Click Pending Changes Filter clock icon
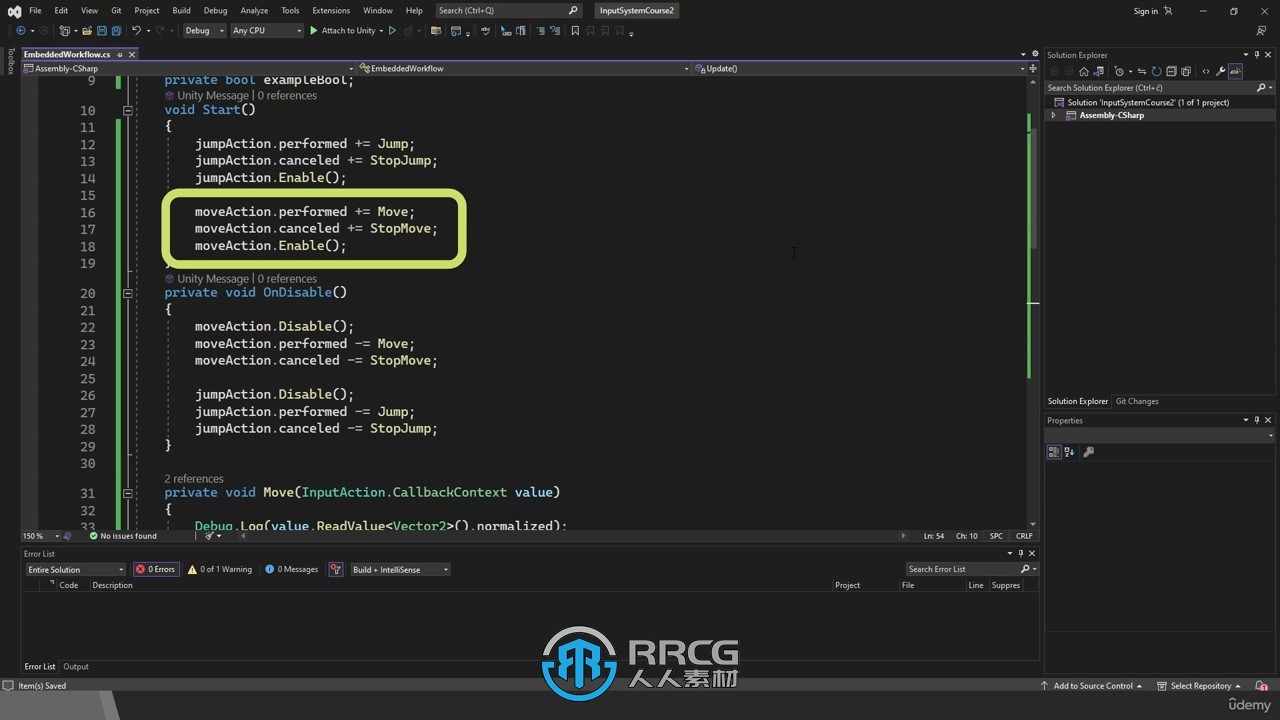The width and height of the screenshot is (1280, 720). (1119, 72)
